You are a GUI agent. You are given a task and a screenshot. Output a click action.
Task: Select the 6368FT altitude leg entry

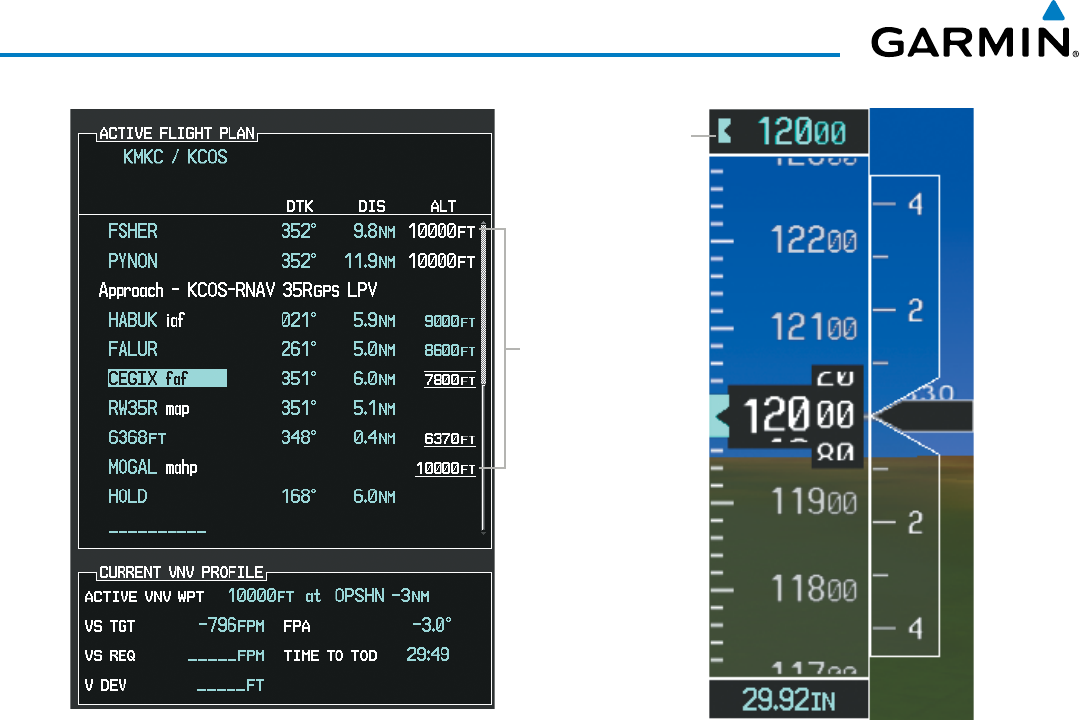[136, 438]
